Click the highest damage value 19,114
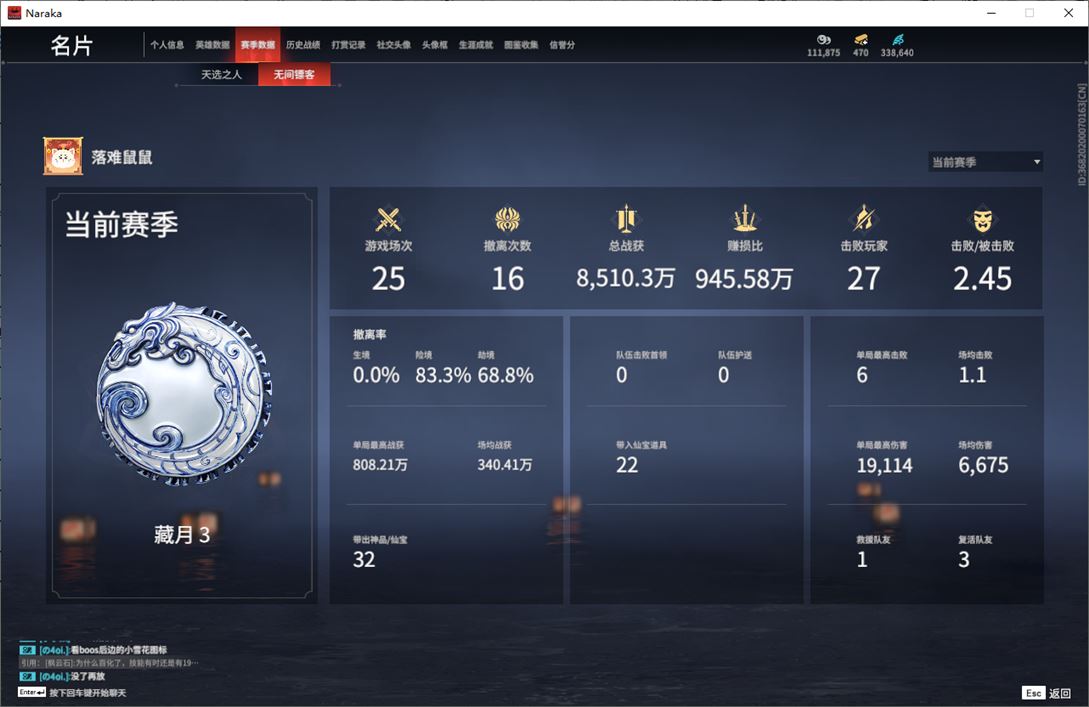This screenshot has width=1089, height=707. pyautogui.click(x=885, y=465)
